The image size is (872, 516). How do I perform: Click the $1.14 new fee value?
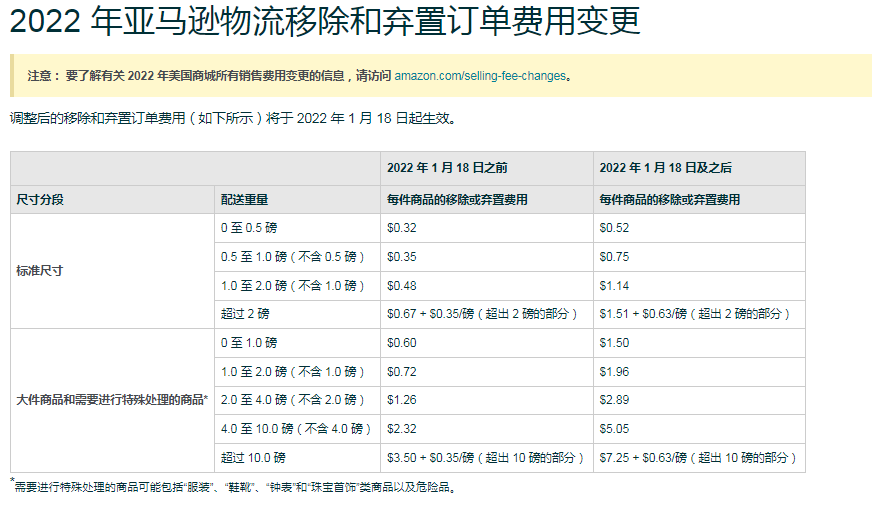[614, 286]
